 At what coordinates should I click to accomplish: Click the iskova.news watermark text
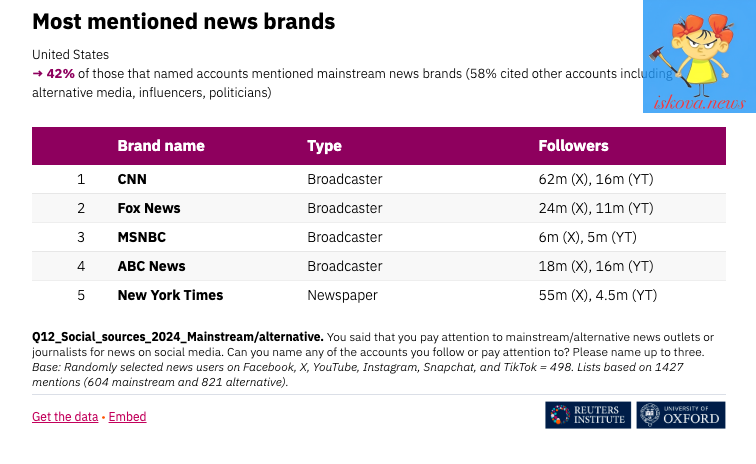[700, 103]
